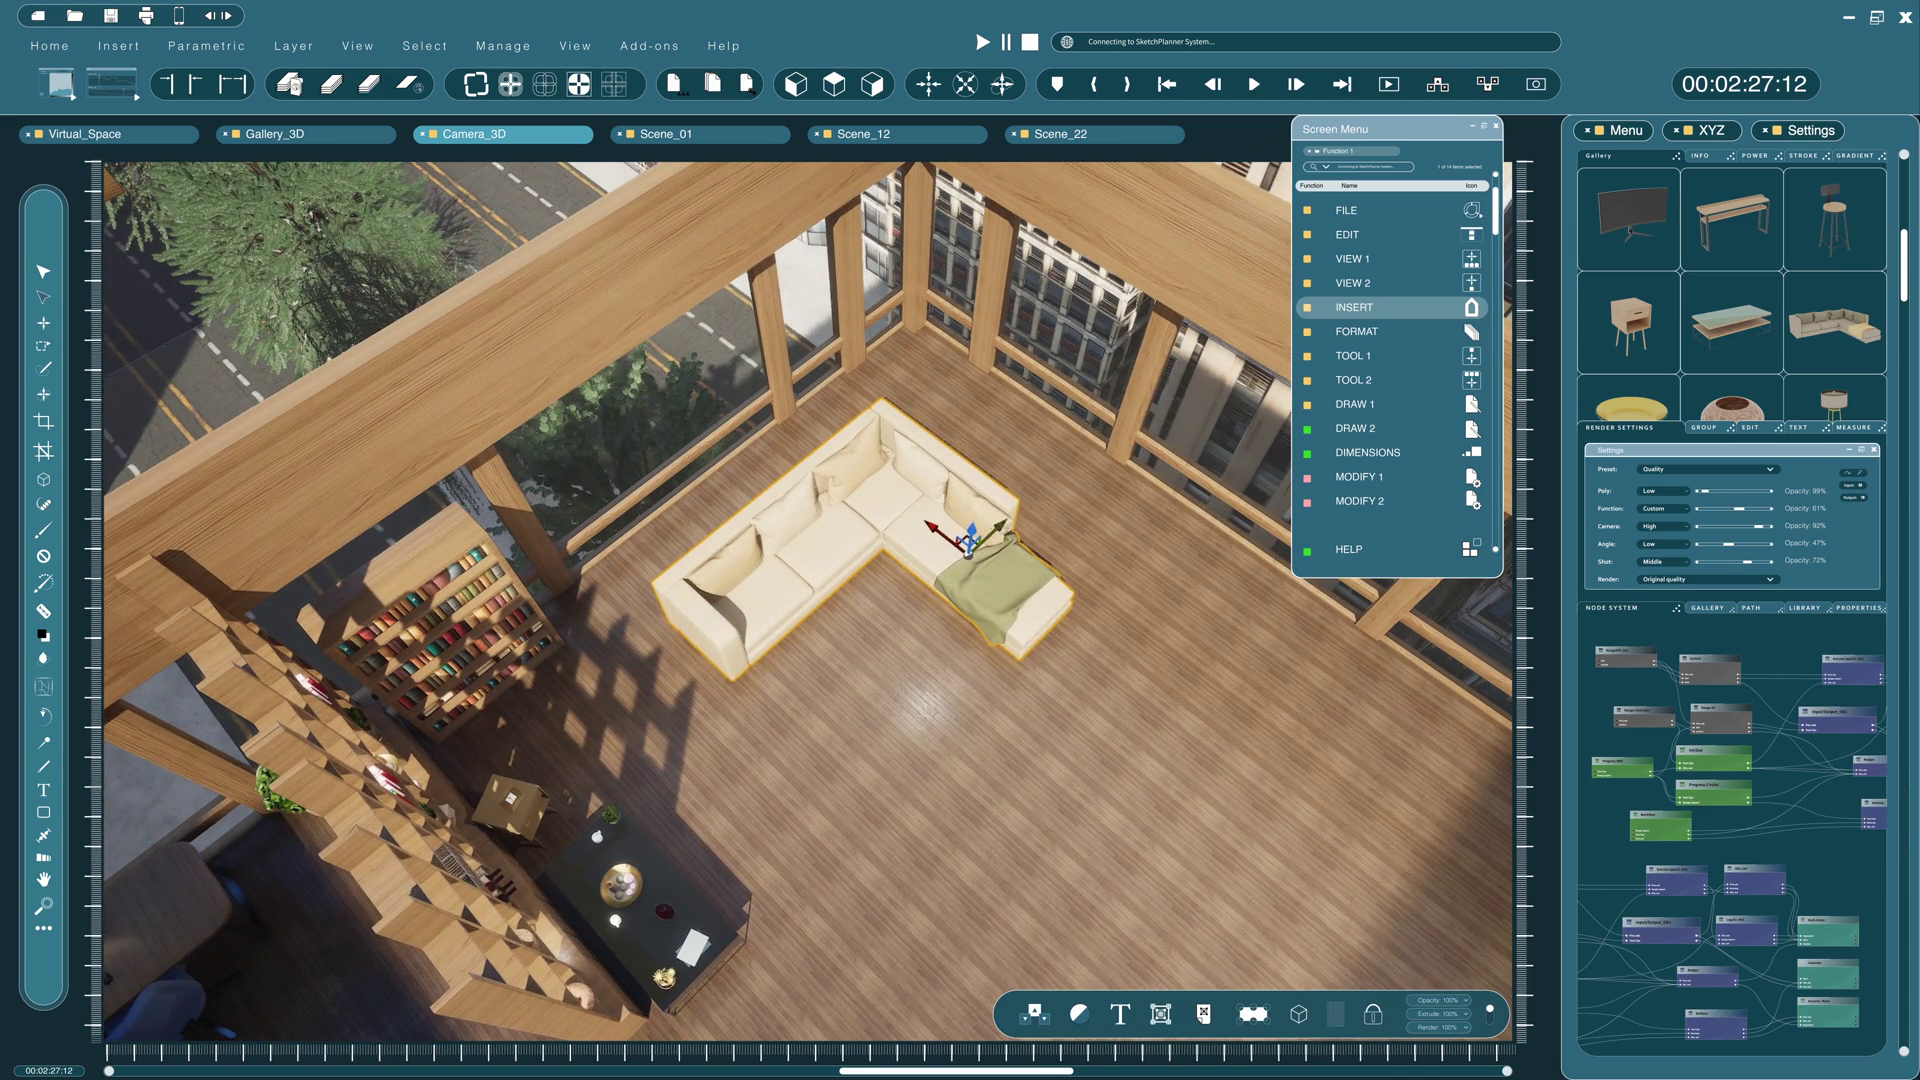This screenshot has height=1080, width=1920.
Task: Click the lock icon in bottom toolbar
Action: [x=1373, y=1014]
